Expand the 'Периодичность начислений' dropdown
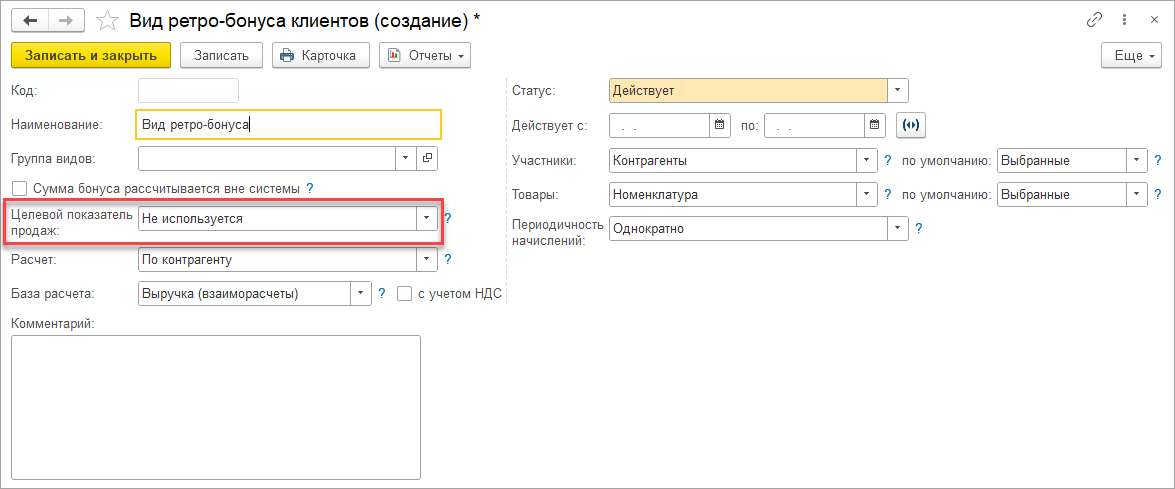 point(898,229)
